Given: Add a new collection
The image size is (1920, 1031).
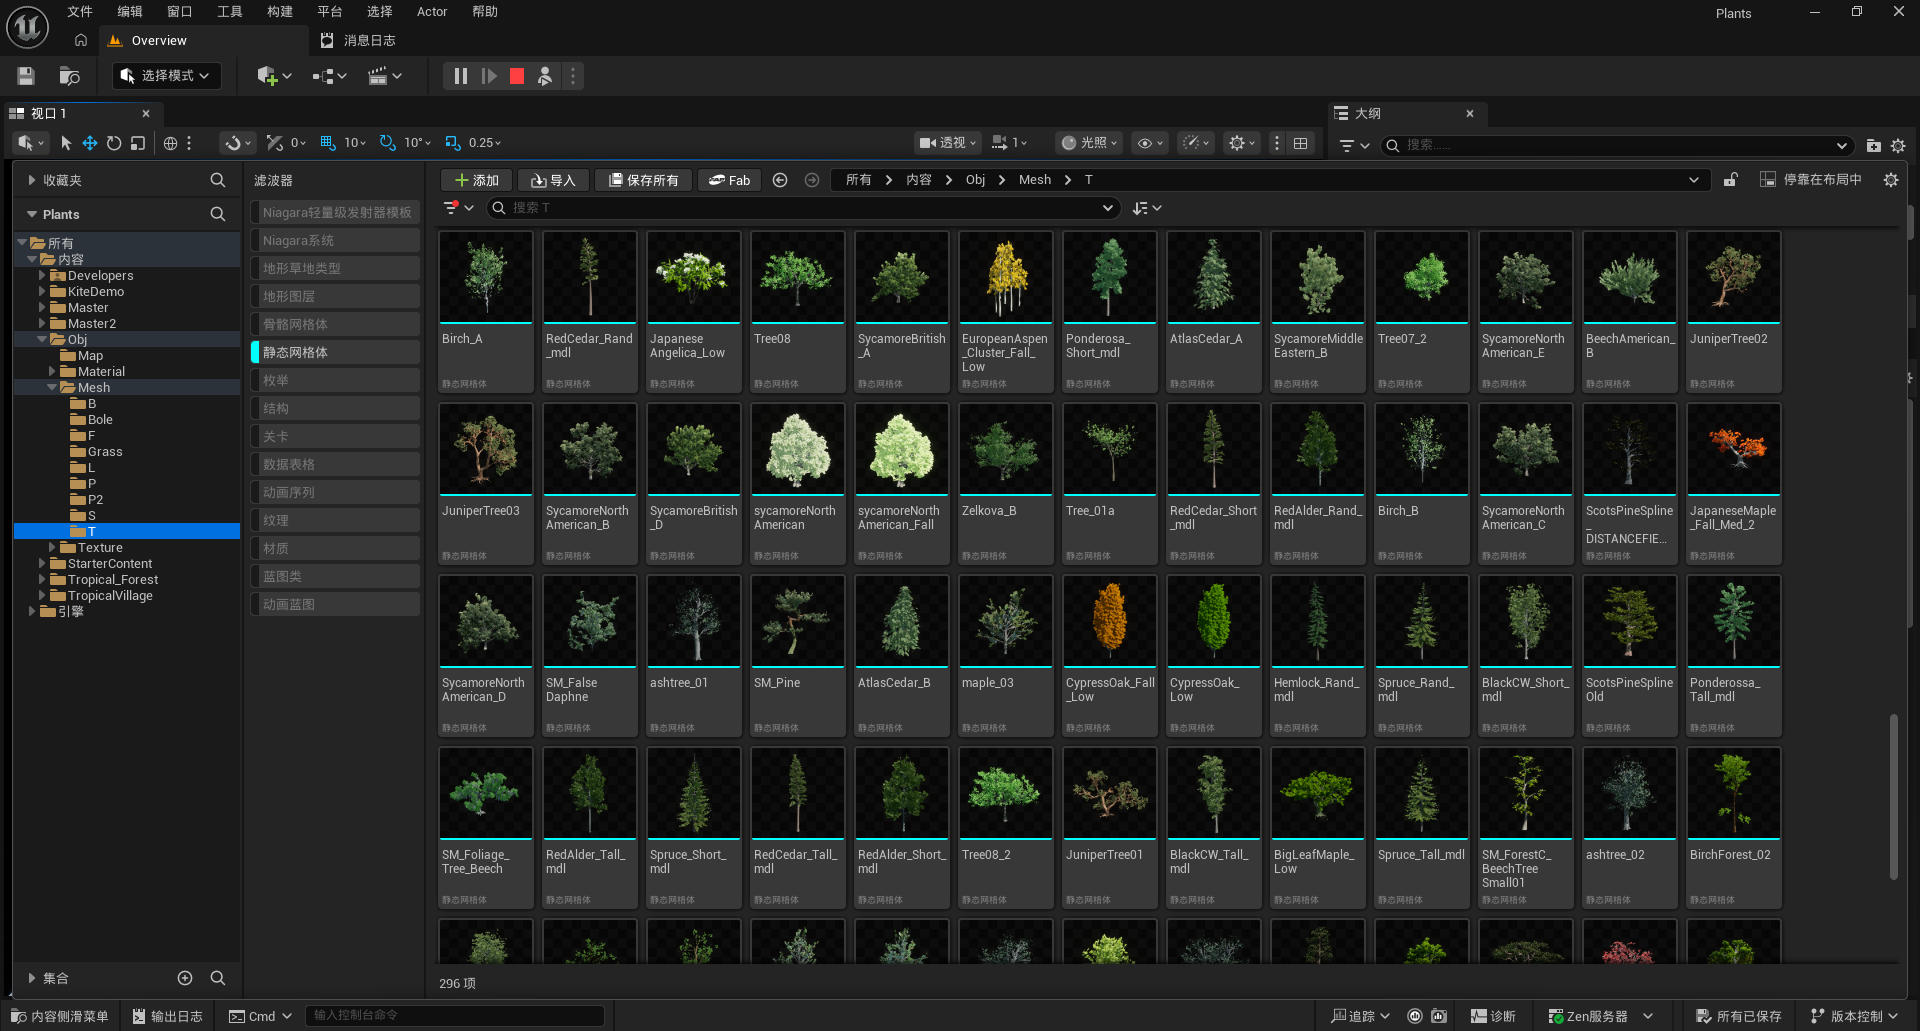Looking at the screenshot, I should point(185,978).
